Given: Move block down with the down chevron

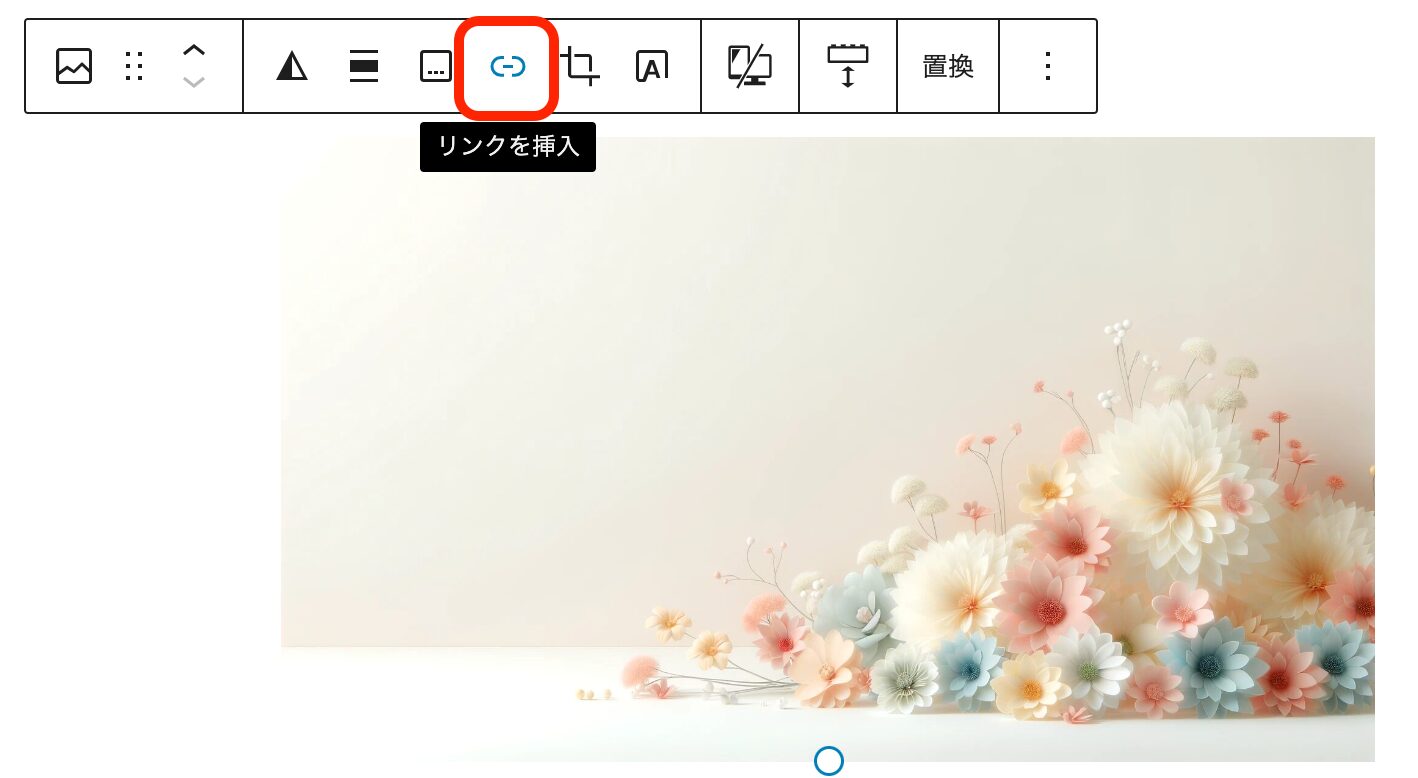Looking at the screenshot, I should pos(194,82).
